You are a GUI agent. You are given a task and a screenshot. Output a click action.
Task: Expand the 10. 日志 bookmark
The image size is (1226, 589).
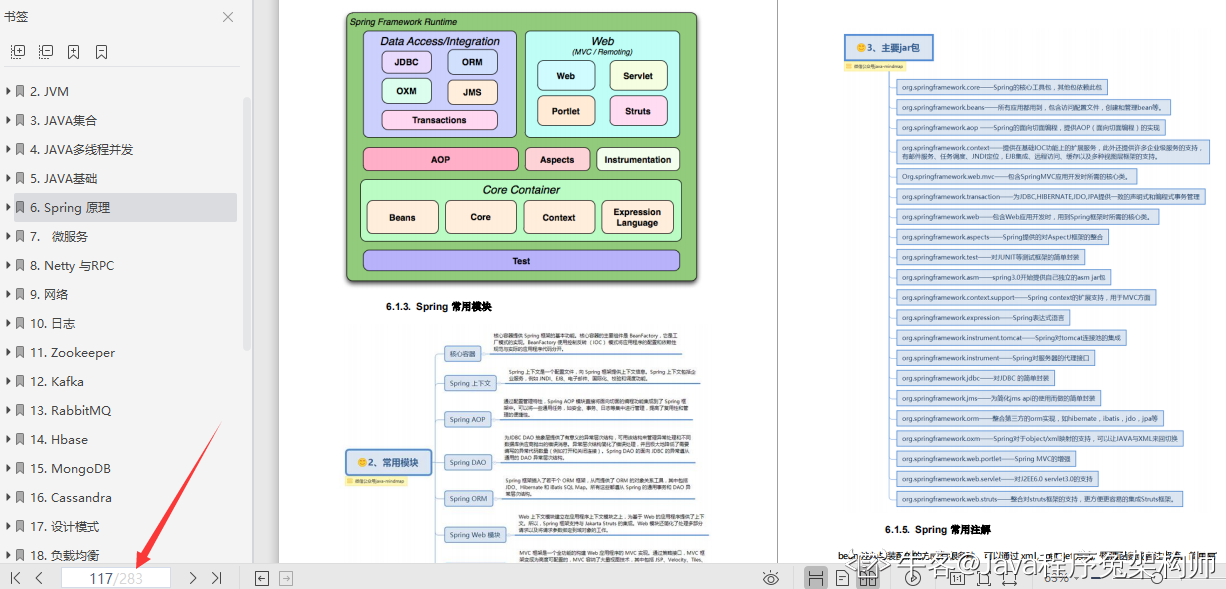click(8, 323)
